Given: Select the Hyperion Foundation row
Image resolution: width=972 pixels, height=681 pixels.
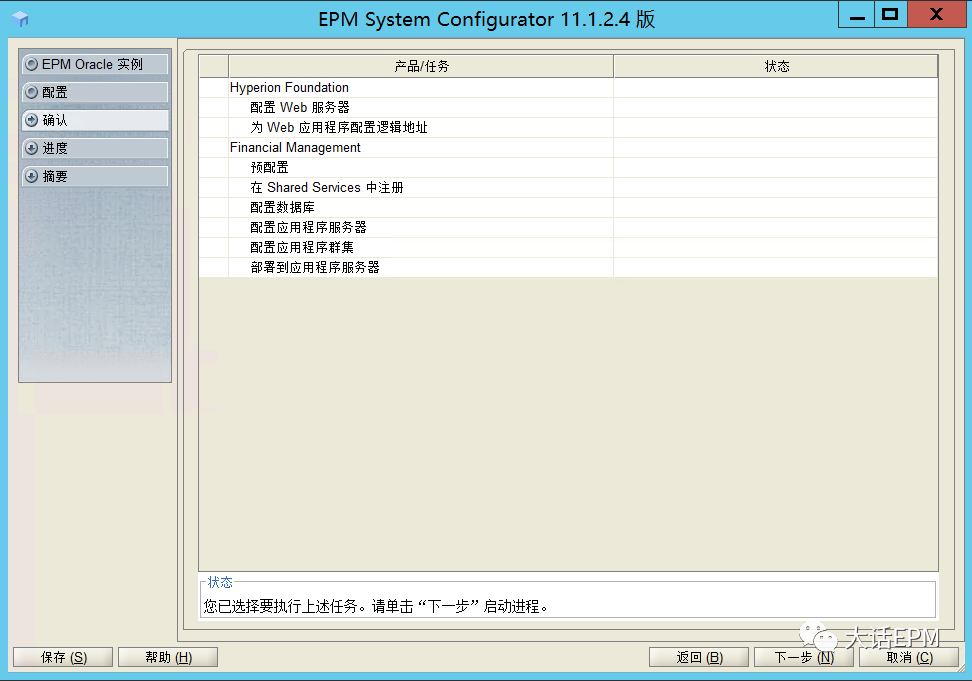Looking at the screenshot, I should [568, 87].
